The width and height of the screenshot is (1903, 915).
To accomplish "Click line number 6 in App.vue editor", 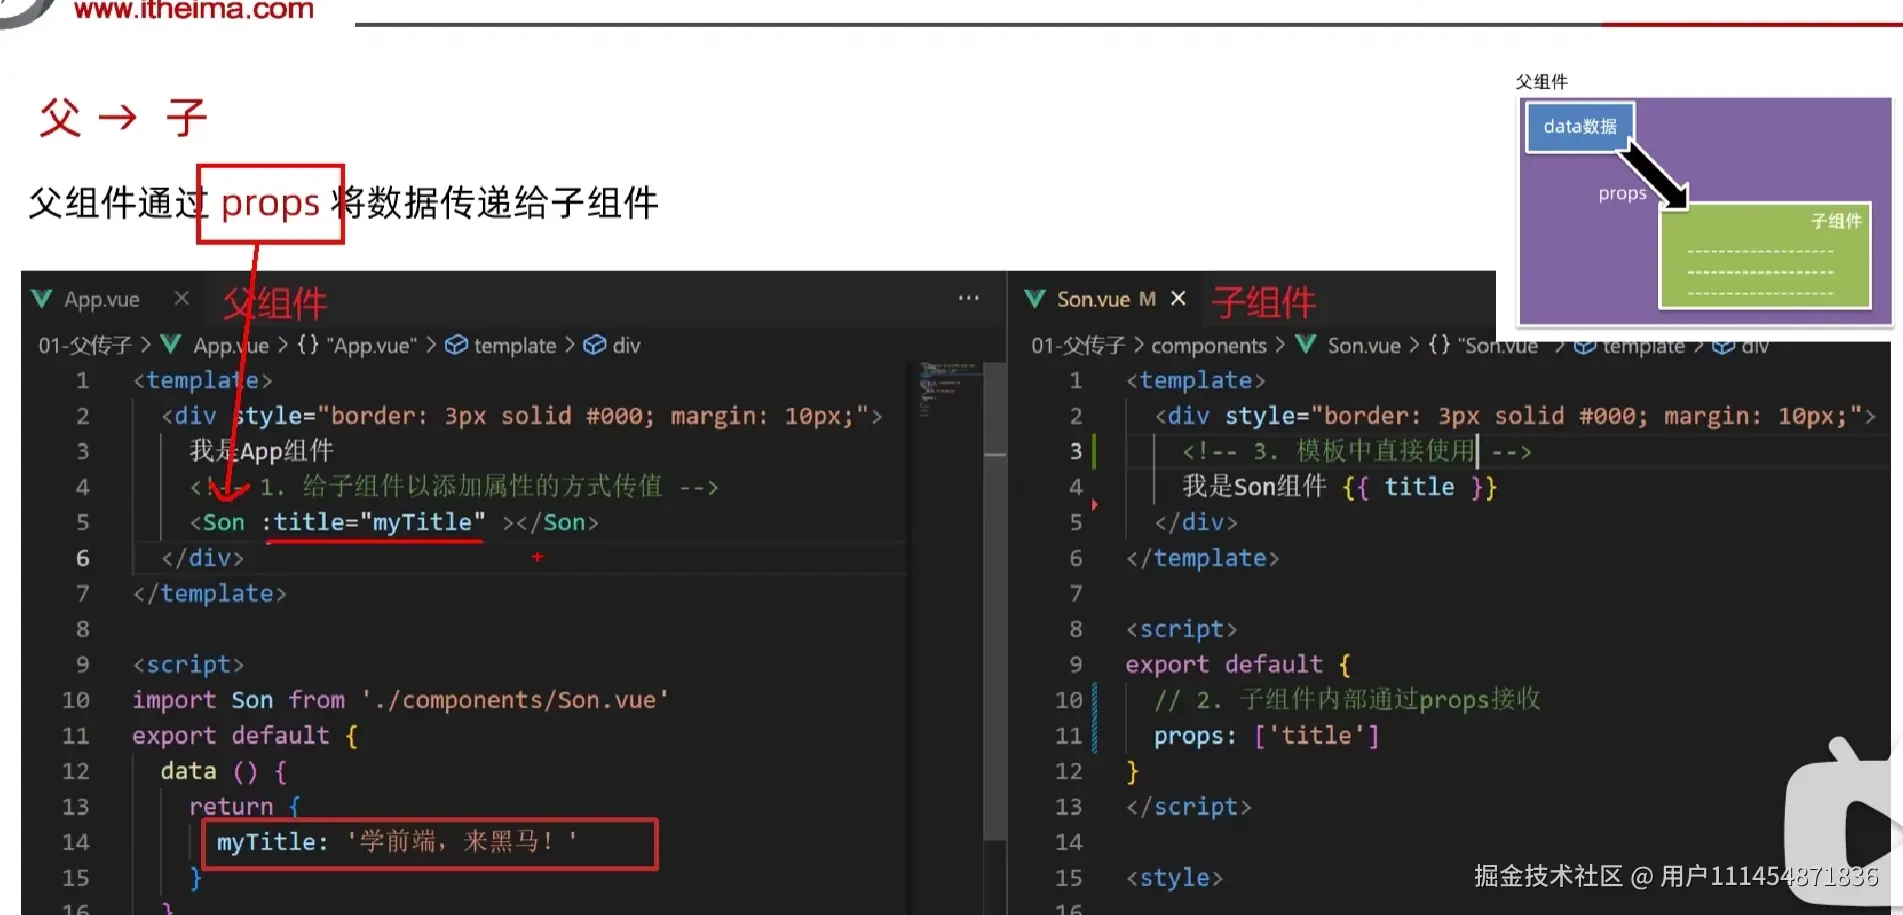I will pos(83,558).
